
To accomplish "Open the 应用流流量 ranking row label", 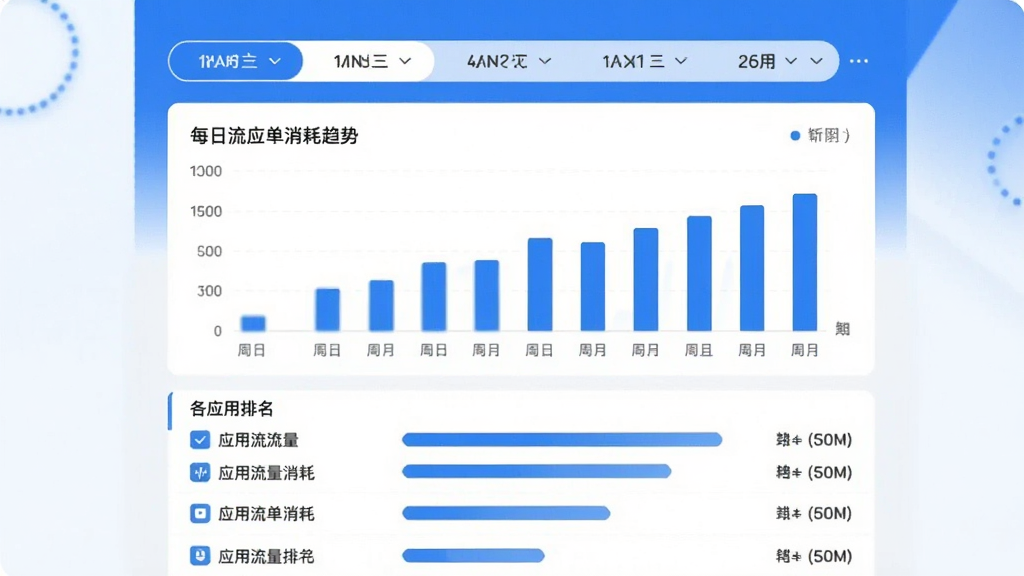I will click(259, 440).
